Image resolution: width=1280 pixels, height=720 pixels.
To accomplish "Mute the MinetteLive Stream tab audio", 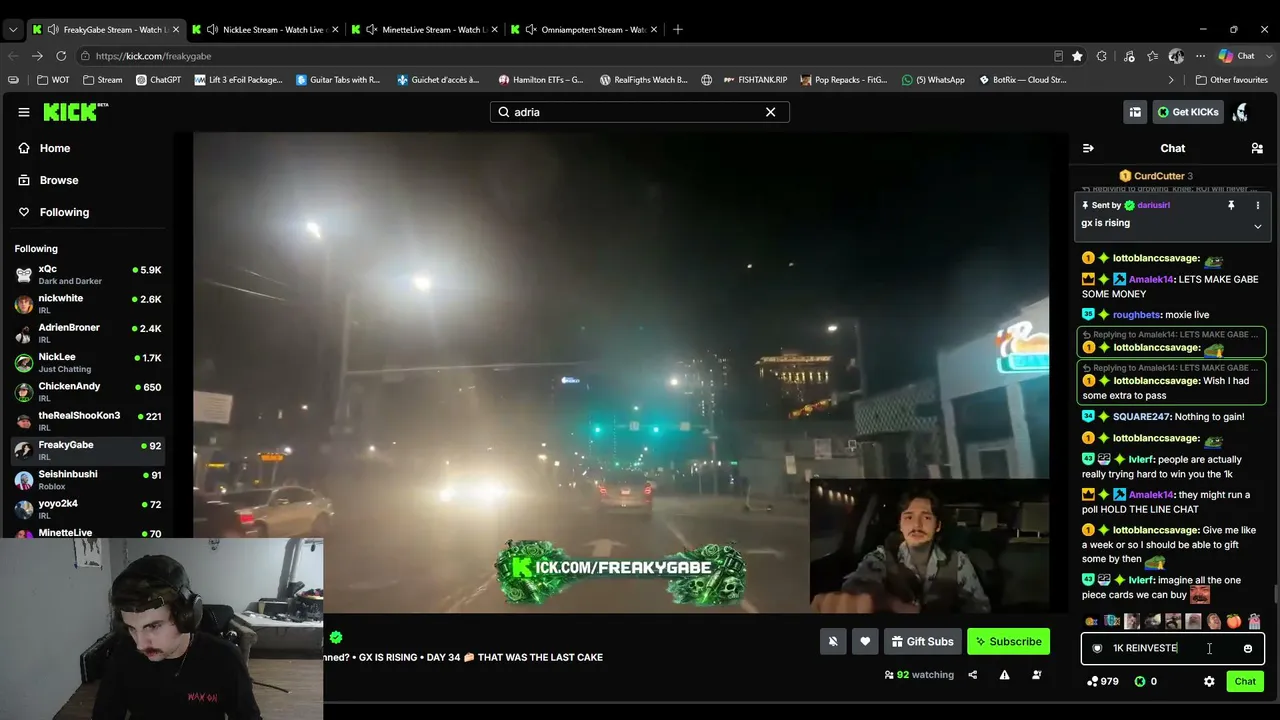I will (371, 29).
